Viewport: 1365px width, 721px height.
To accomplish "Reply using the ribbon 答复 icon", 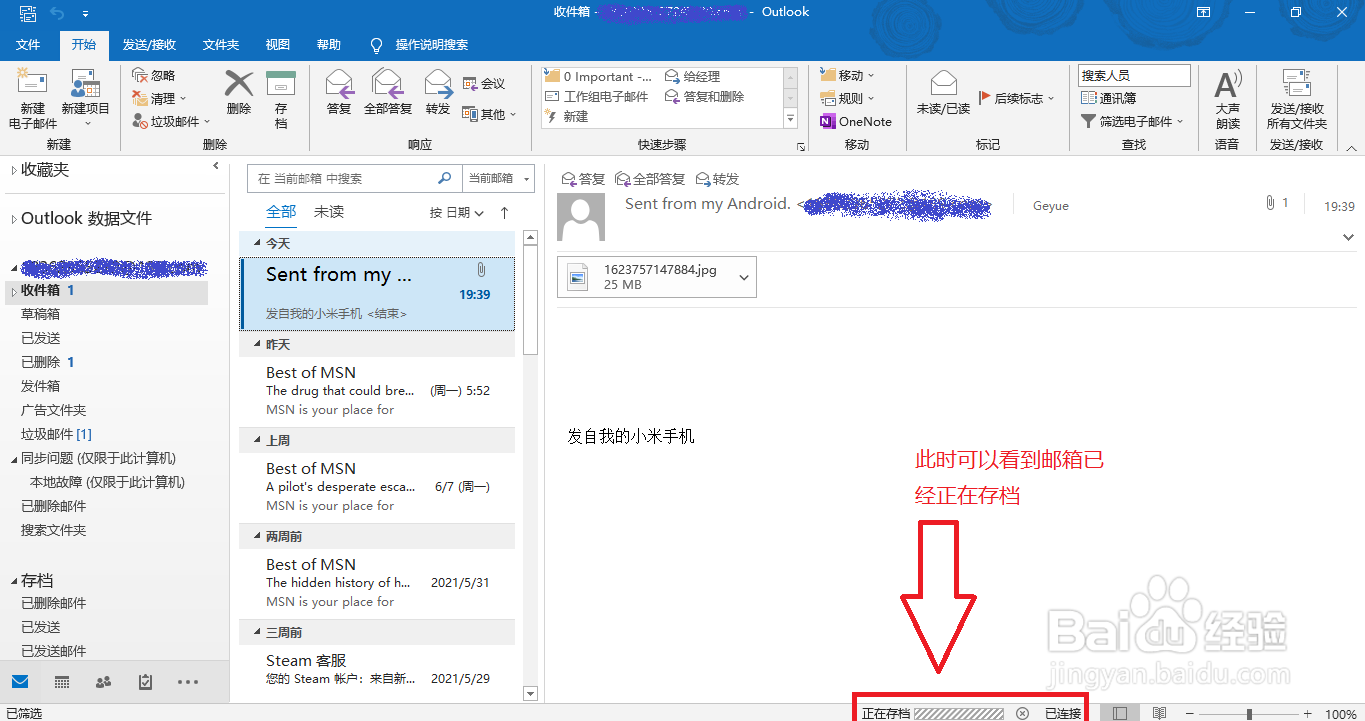I will (339, 93).
